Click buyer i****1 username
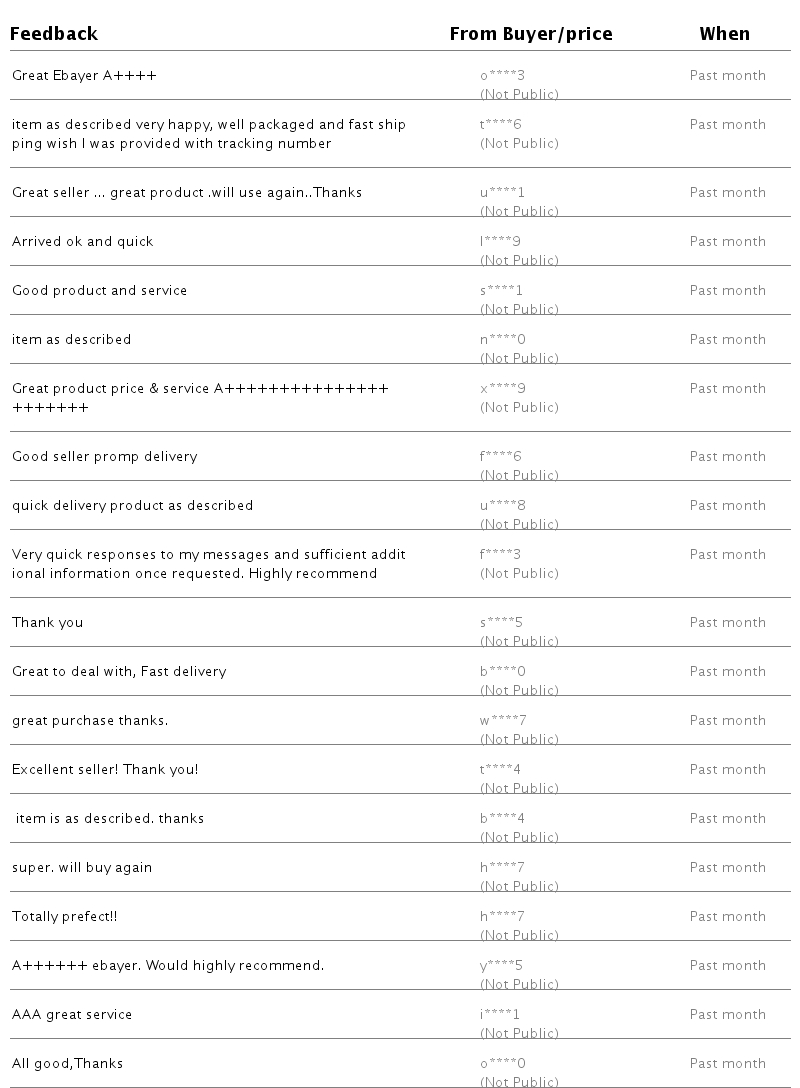 (x=500, y=1015)
